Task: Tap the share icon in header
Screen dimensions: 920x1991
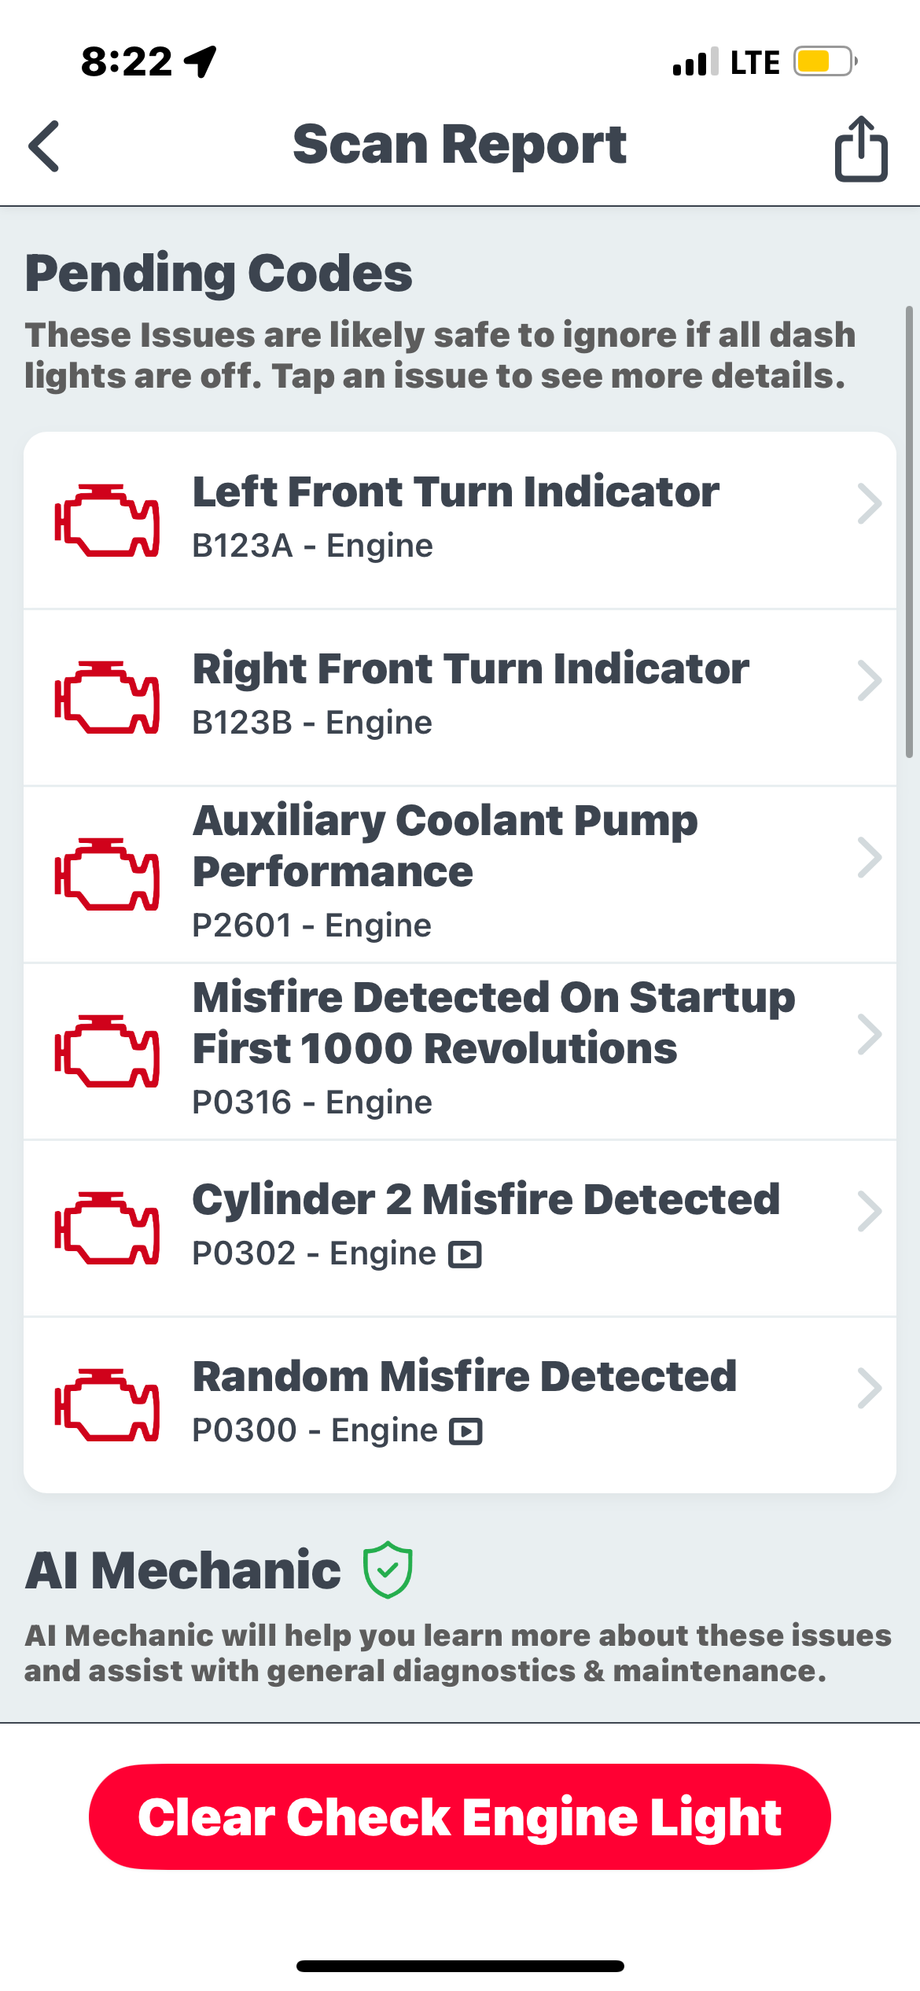Action: coord(861,149)
